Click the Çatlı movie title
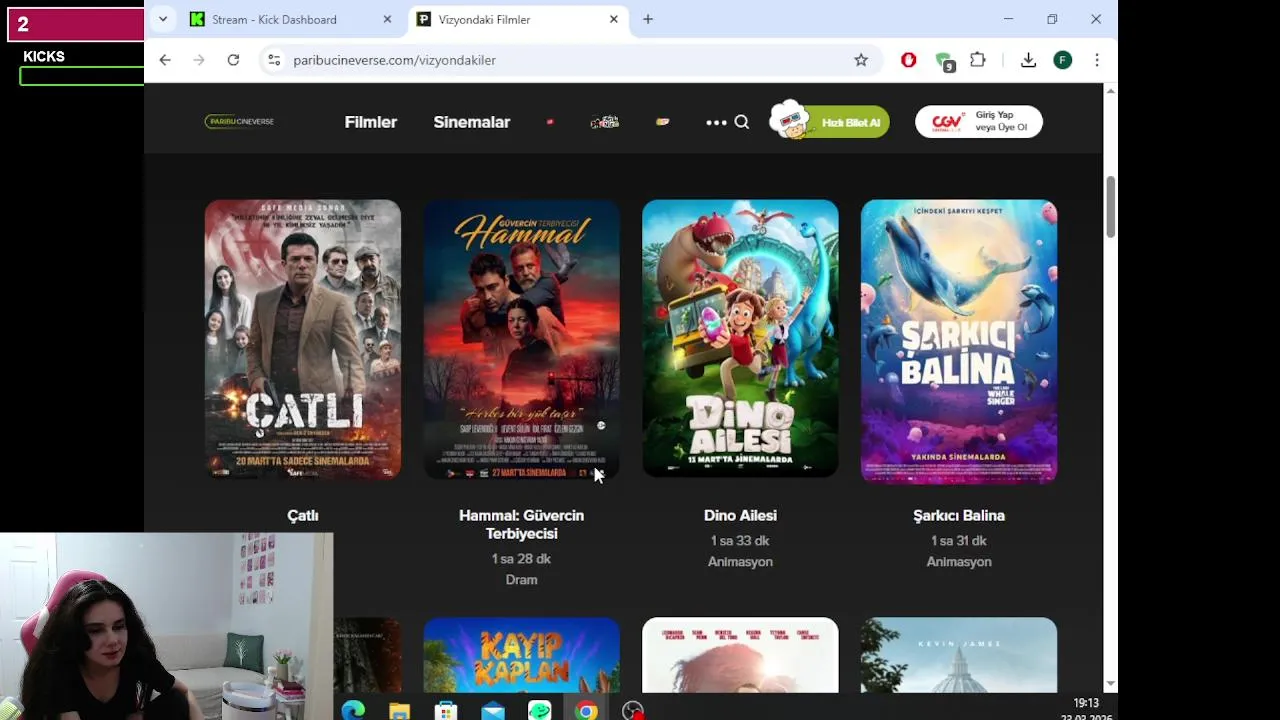The height and width of the screenshot is (720, 1280). [x=303, y=516]
